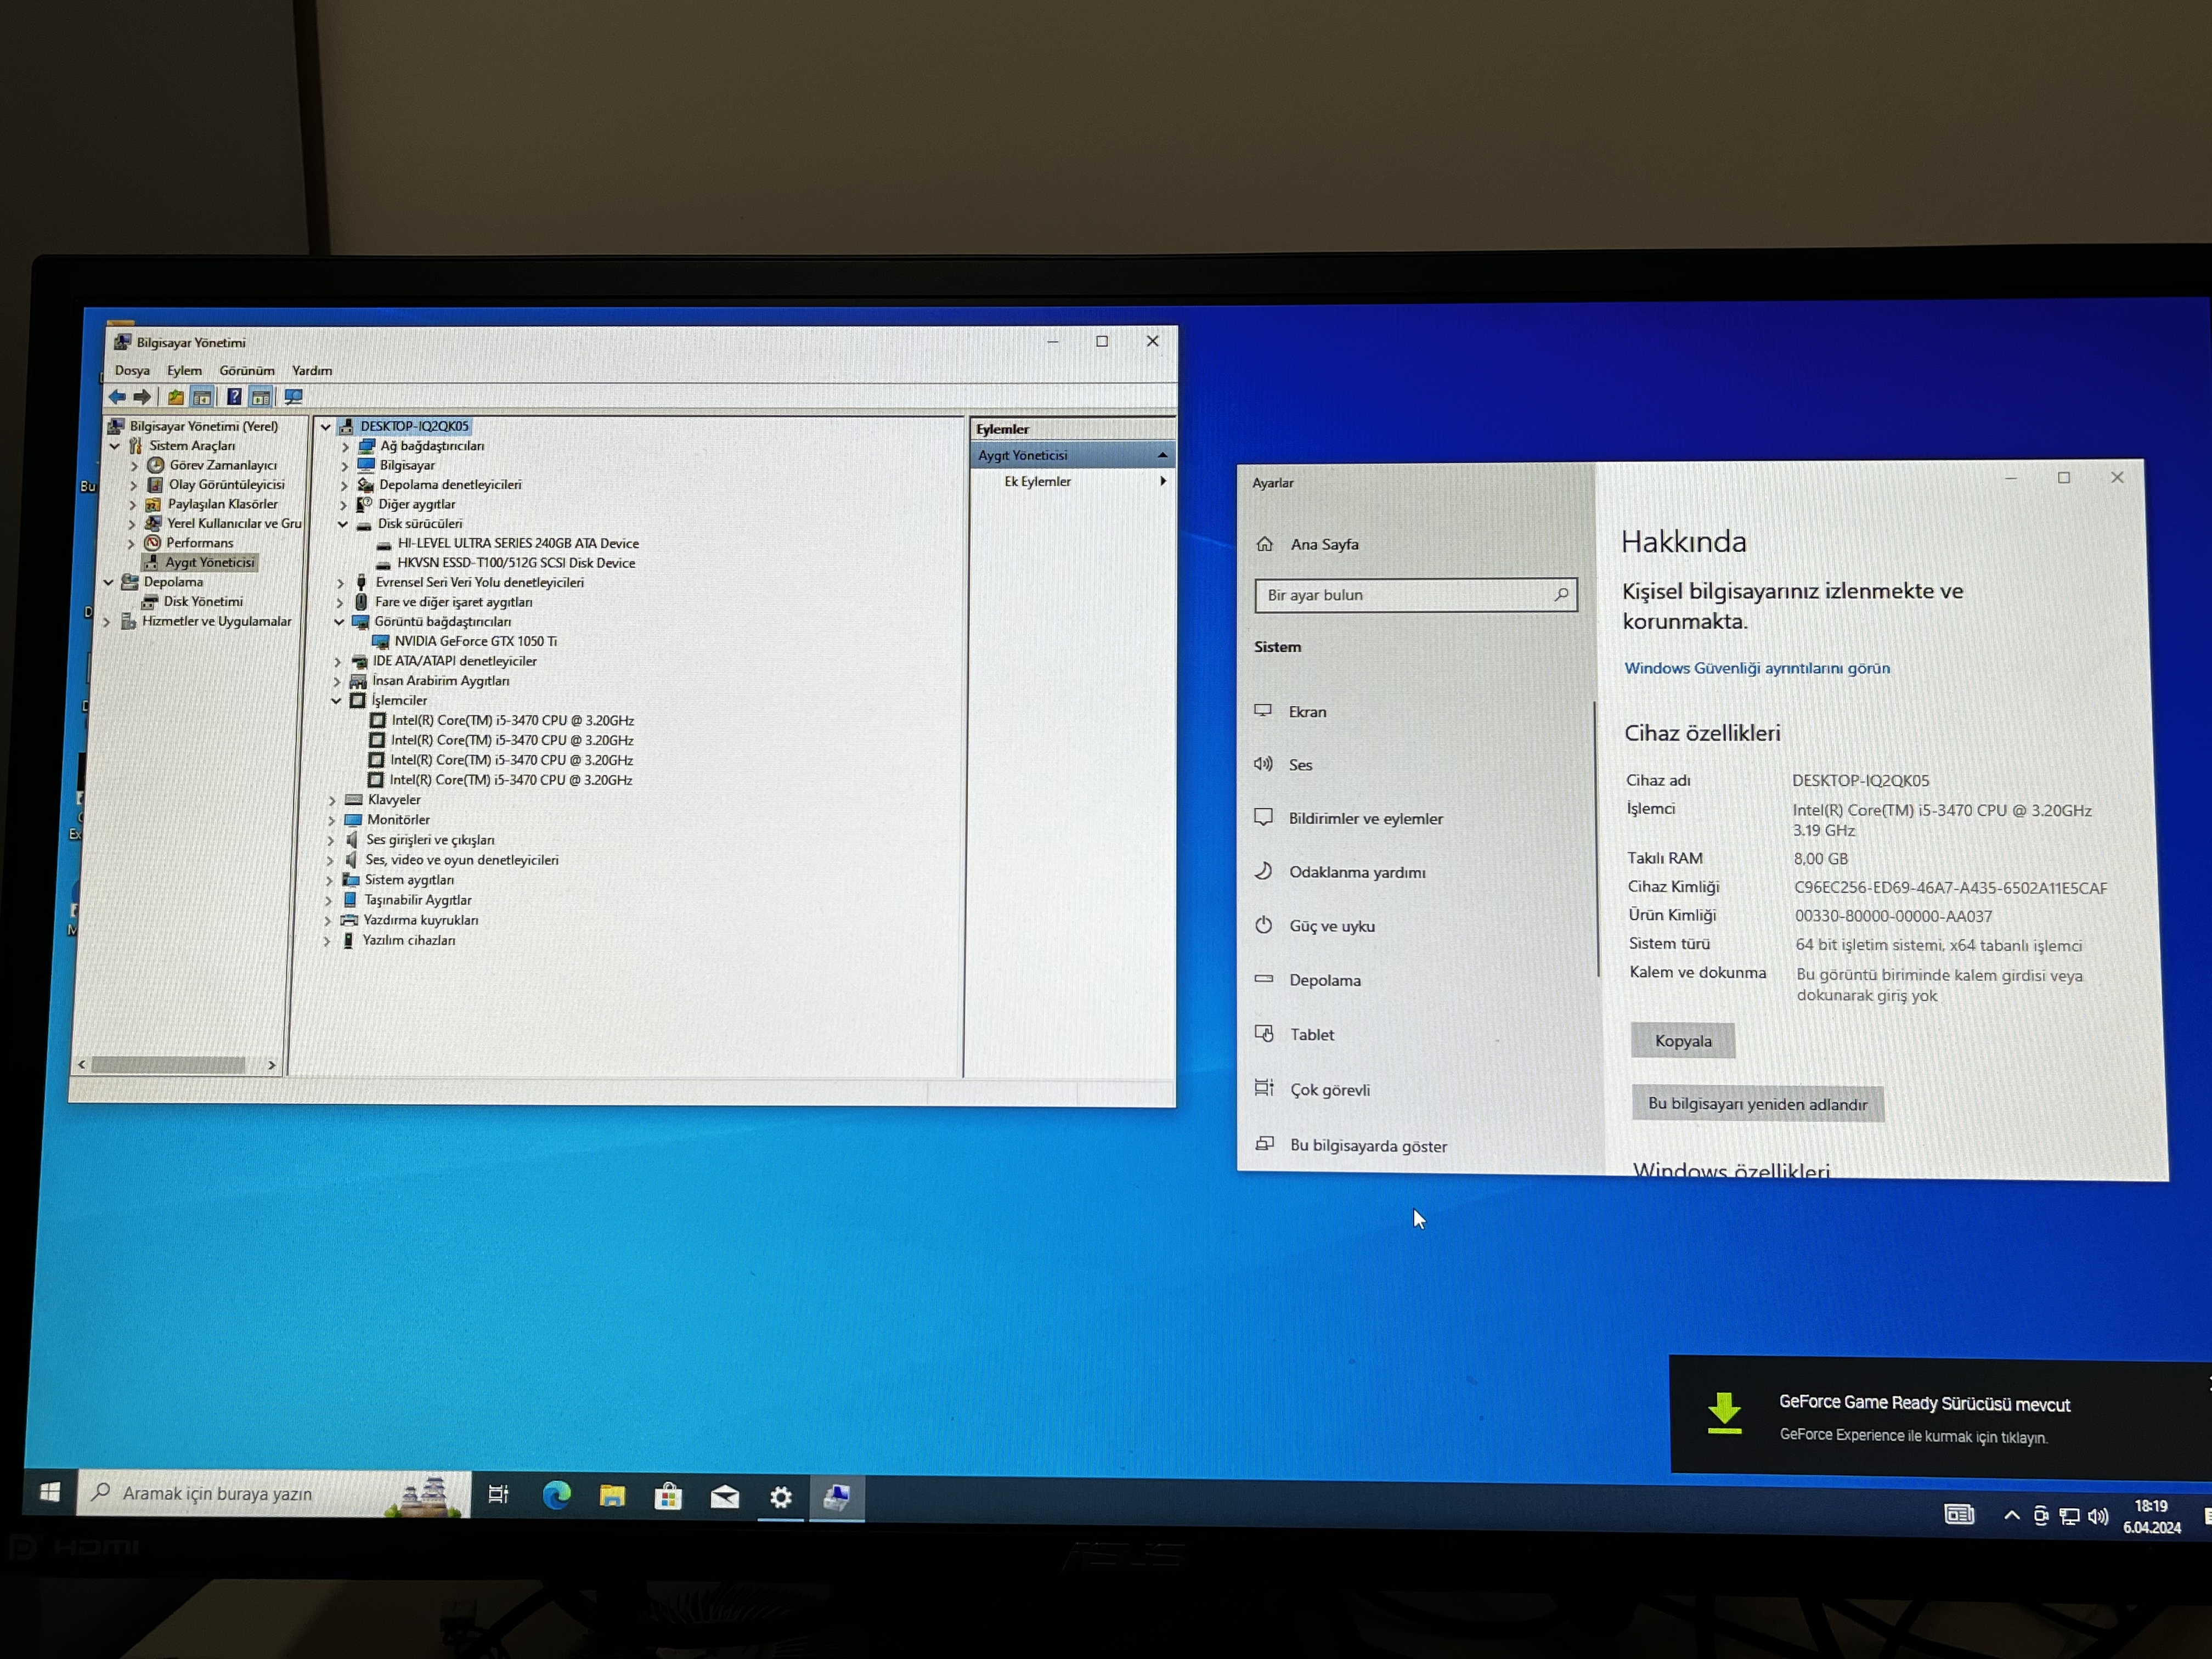Select NVIDIA GeForce GTX 1050 Ti device
Screen dimensions: 2212x1659
(x=475, y=641)
